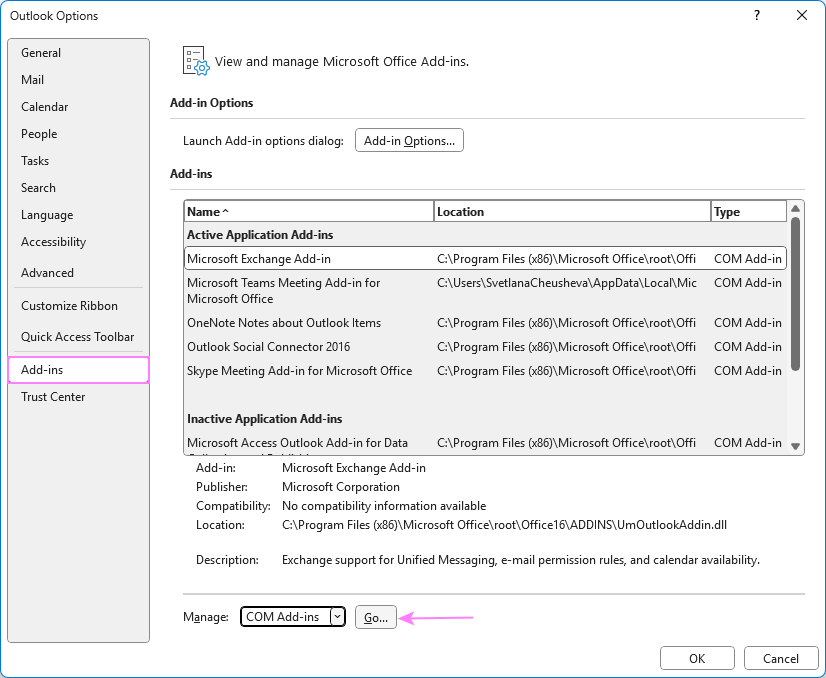Close the Outlook Options window

click(802, 15)
